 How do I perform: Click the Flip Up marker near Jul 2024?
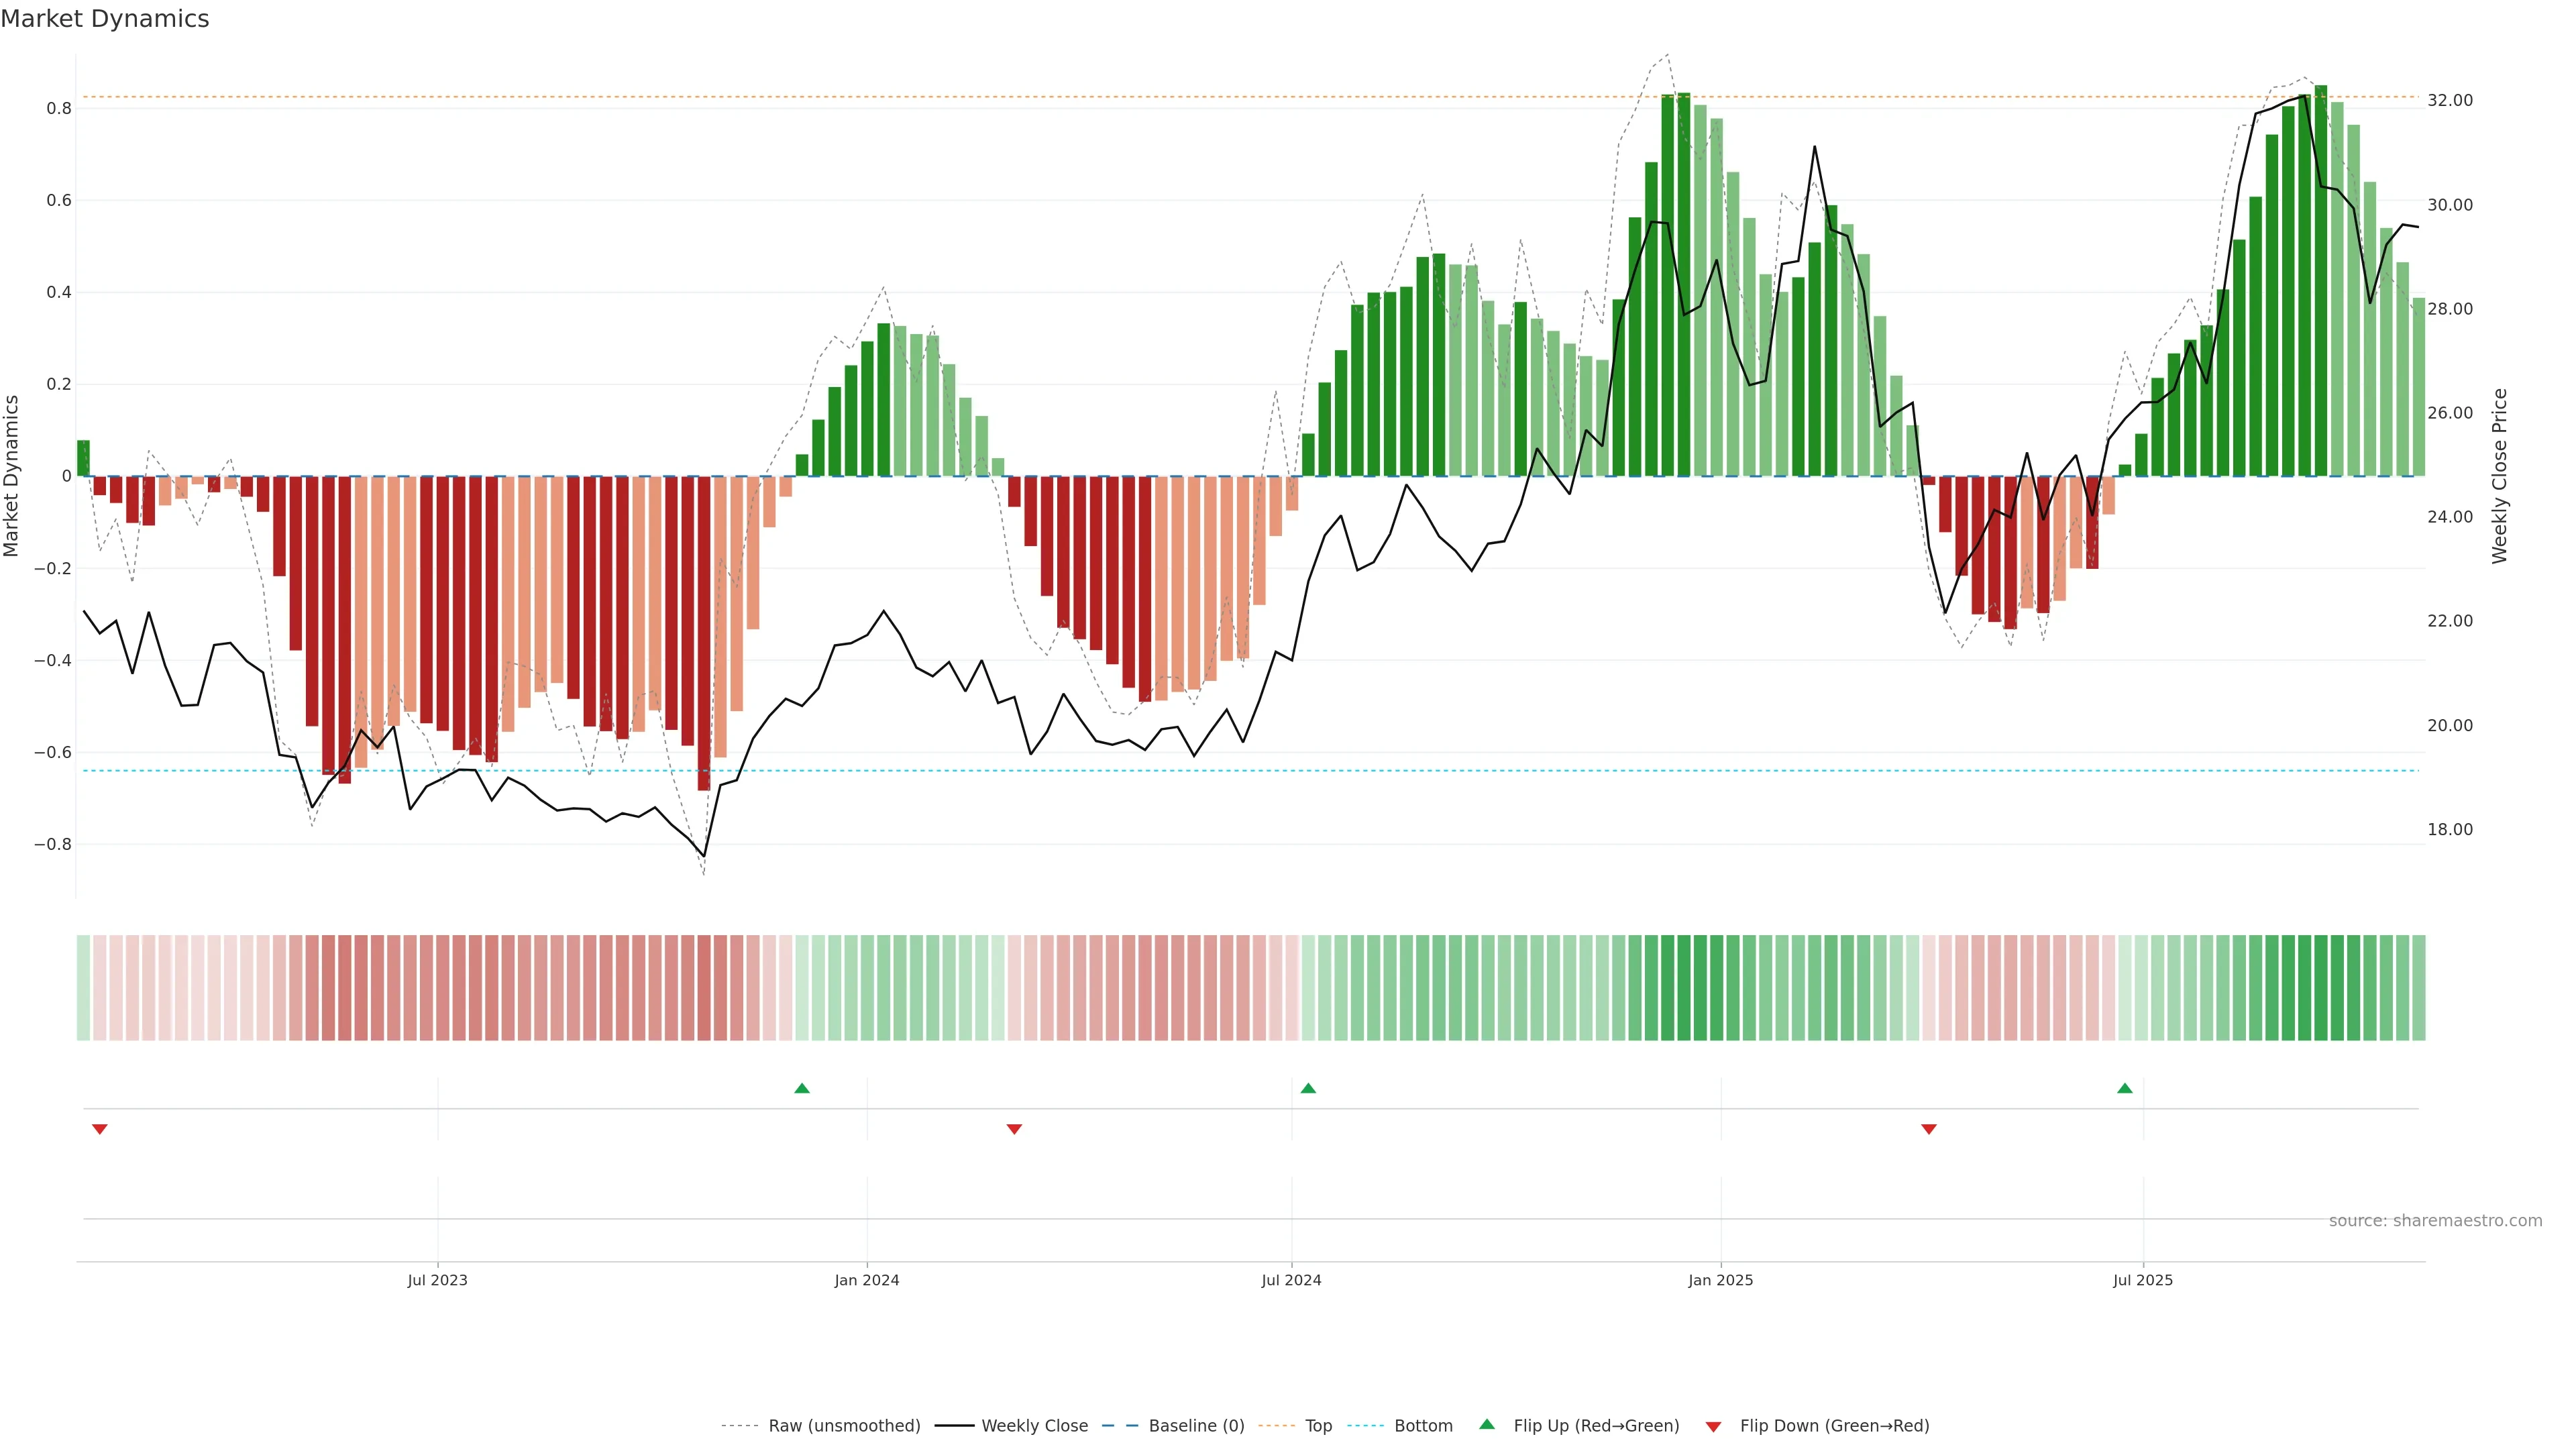1308,1088
